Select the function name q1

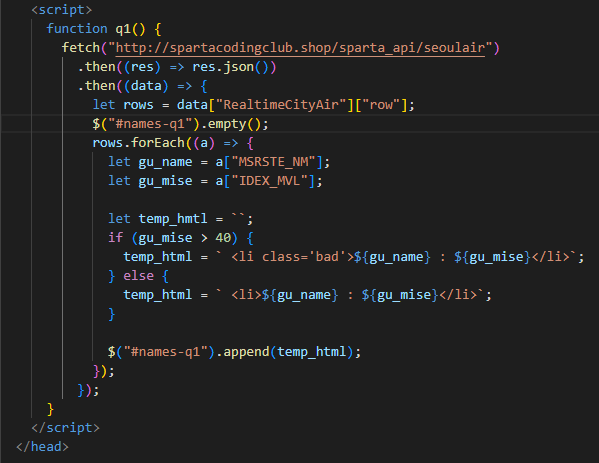(x=123, y=29)
